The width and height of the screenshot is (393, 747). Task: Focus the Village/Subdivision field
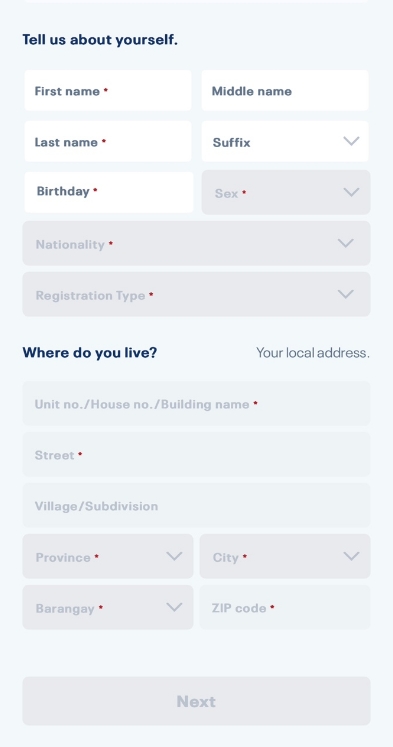tap(196, 505)
